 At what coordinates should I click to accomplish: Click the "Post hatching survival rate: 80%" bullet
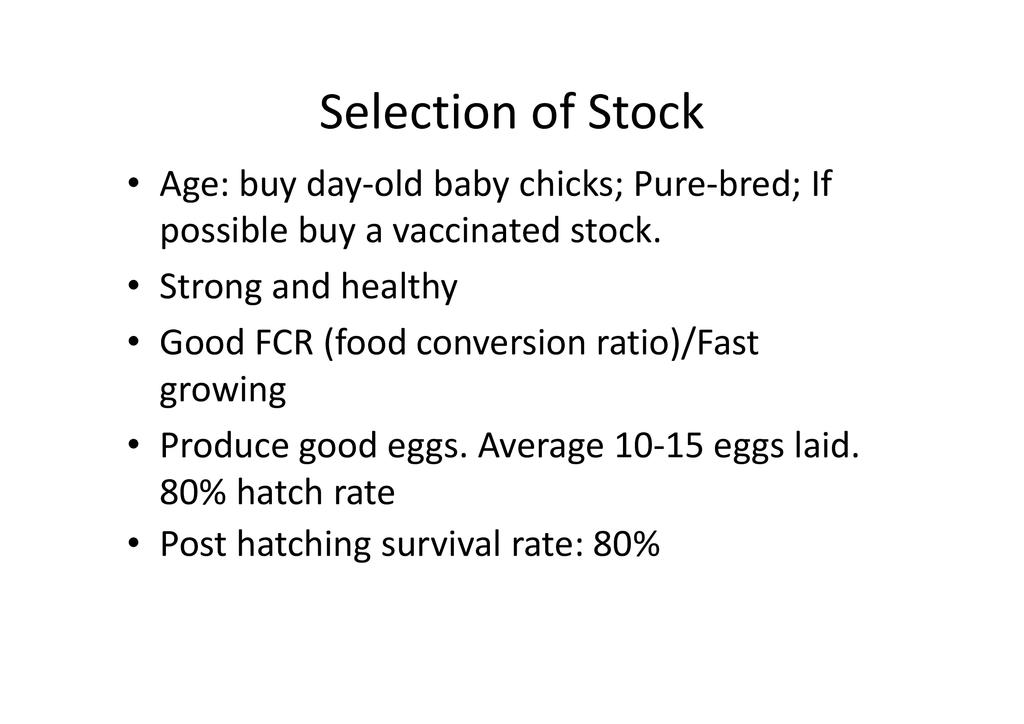[409, 545]
